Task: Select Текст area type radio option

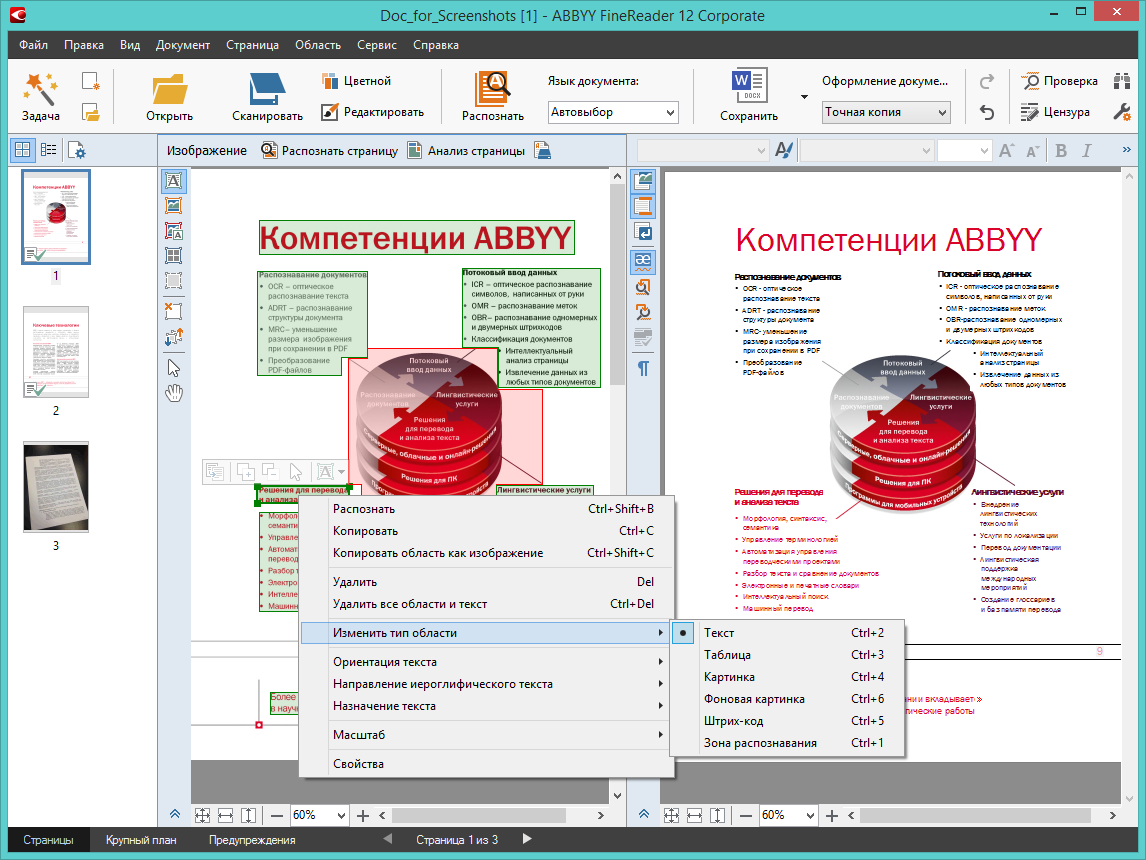Action: tap(683, 633)
